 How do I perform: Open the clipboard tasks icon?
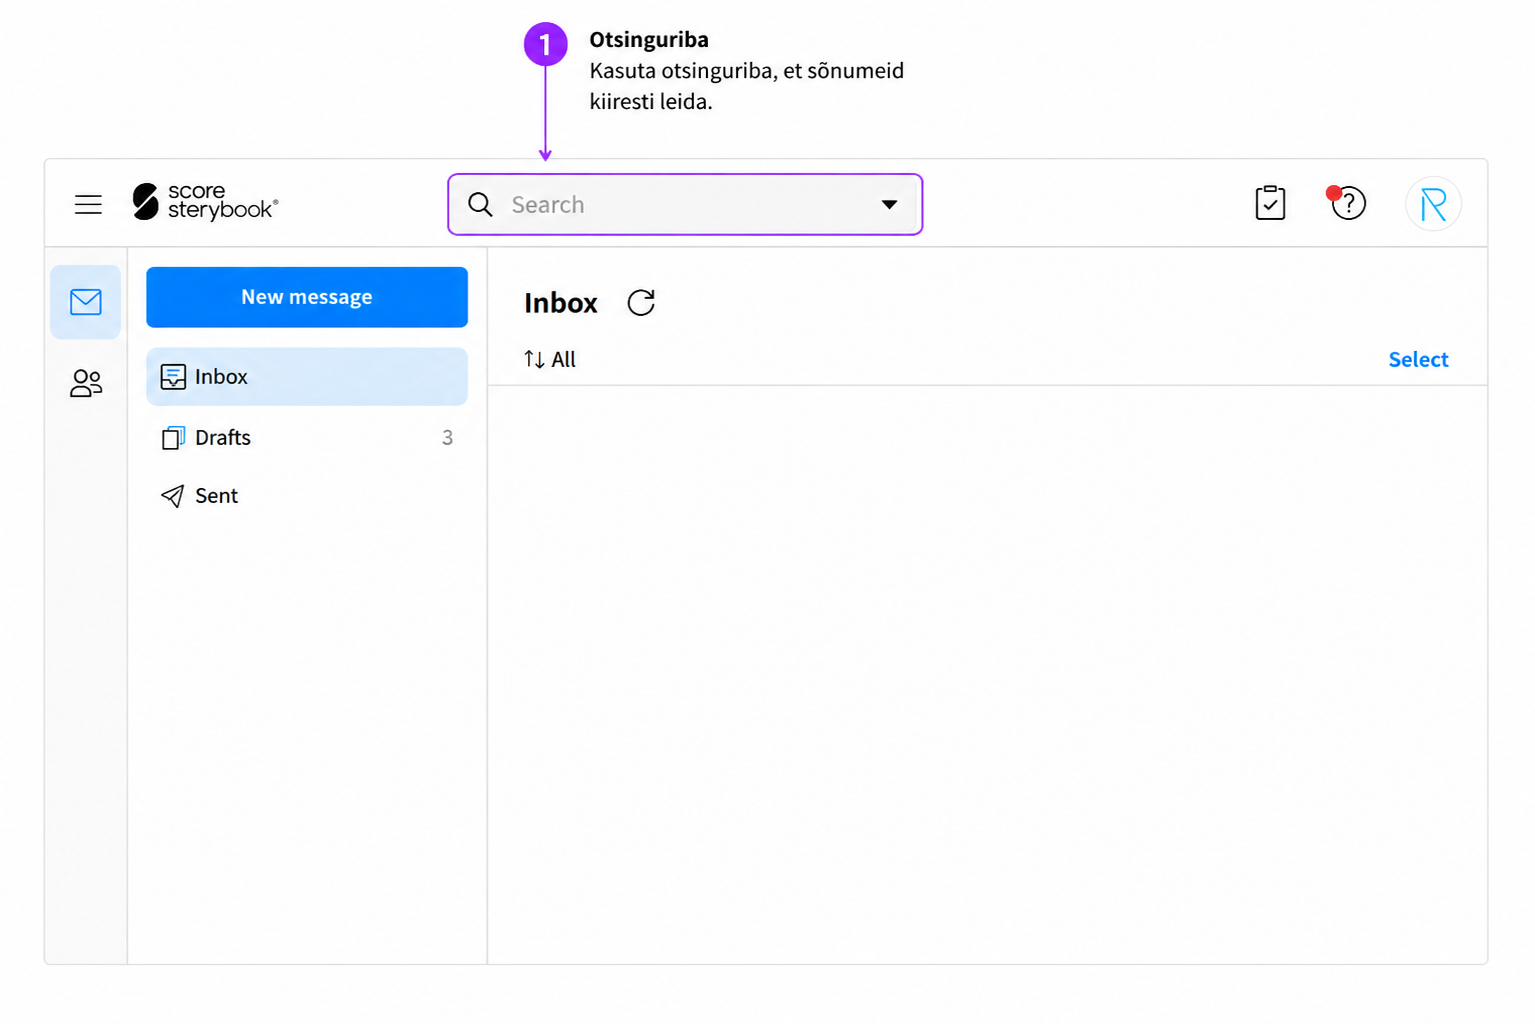coord(1270,203)
